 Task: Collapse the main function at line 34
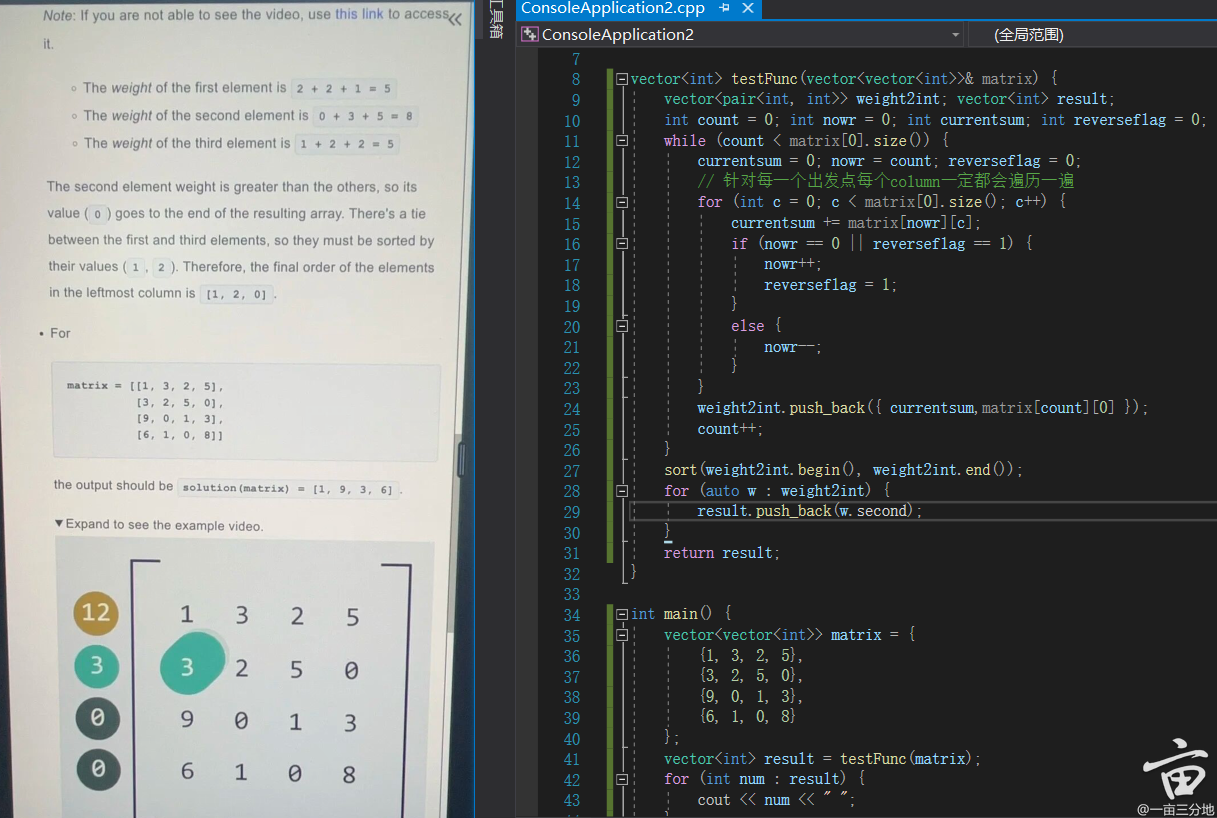(622, 614)
